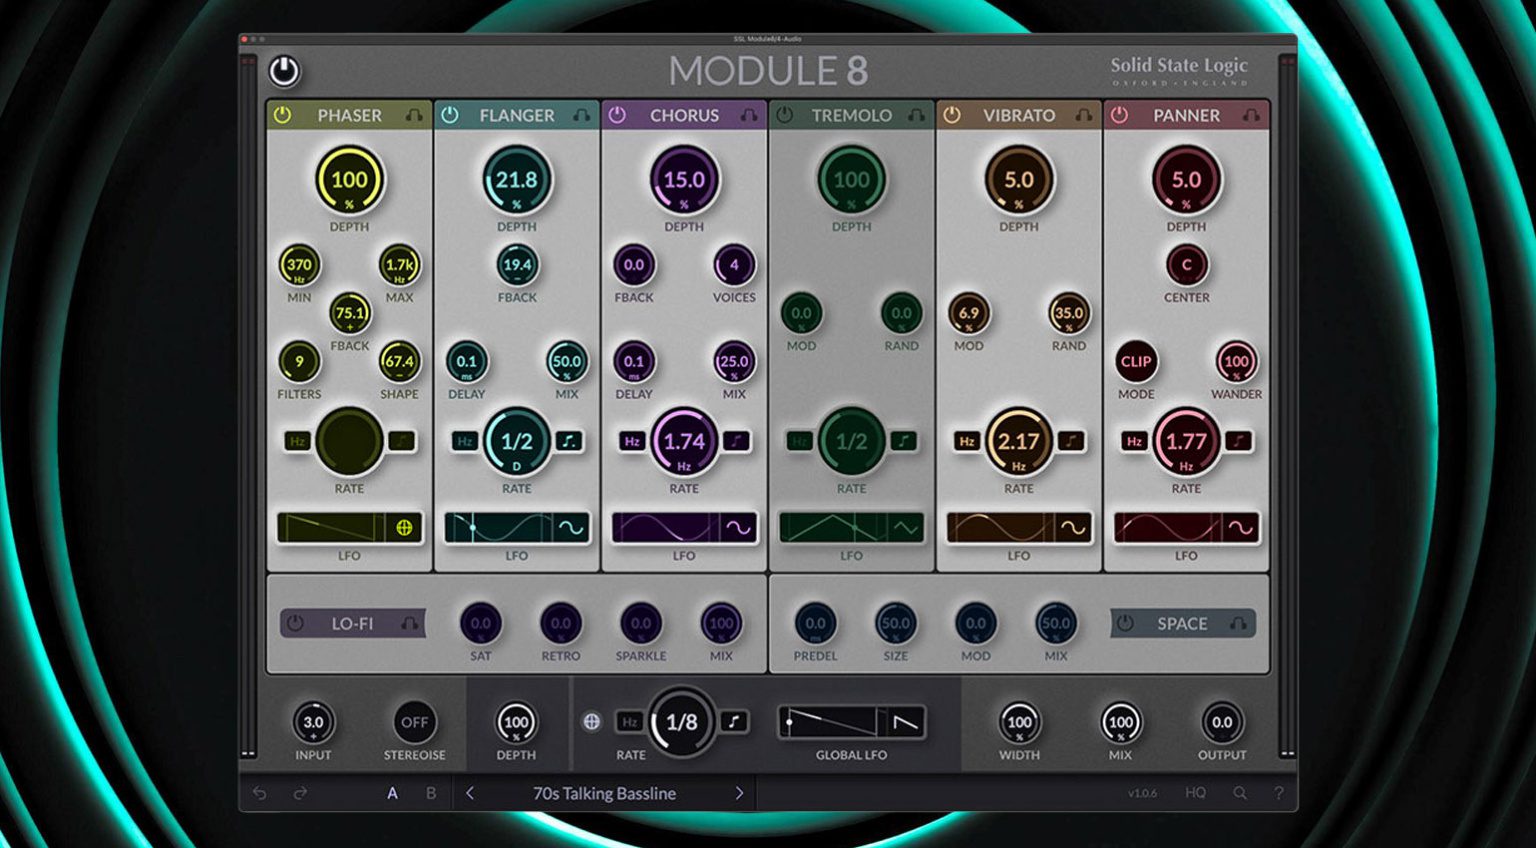Open the 70s Talking Bassline preset browser
This screenshot has width=1536, height=848.
click(604, 793)
